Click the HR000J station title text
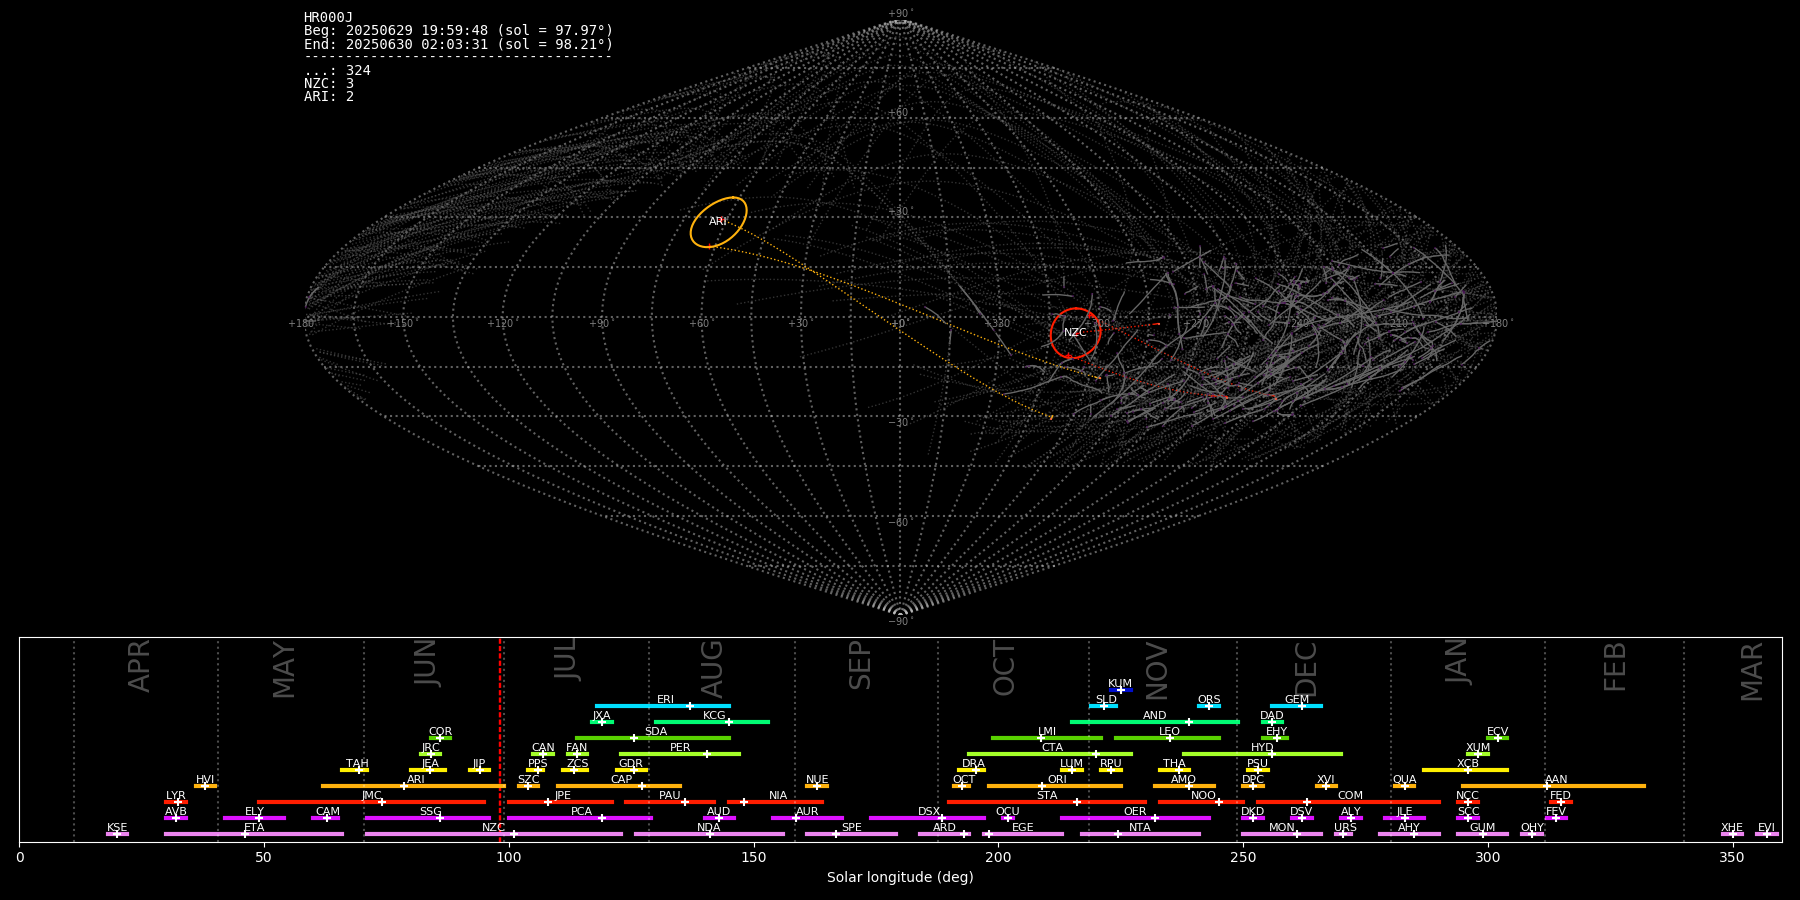1800x900 pixels. pos(329,17)
